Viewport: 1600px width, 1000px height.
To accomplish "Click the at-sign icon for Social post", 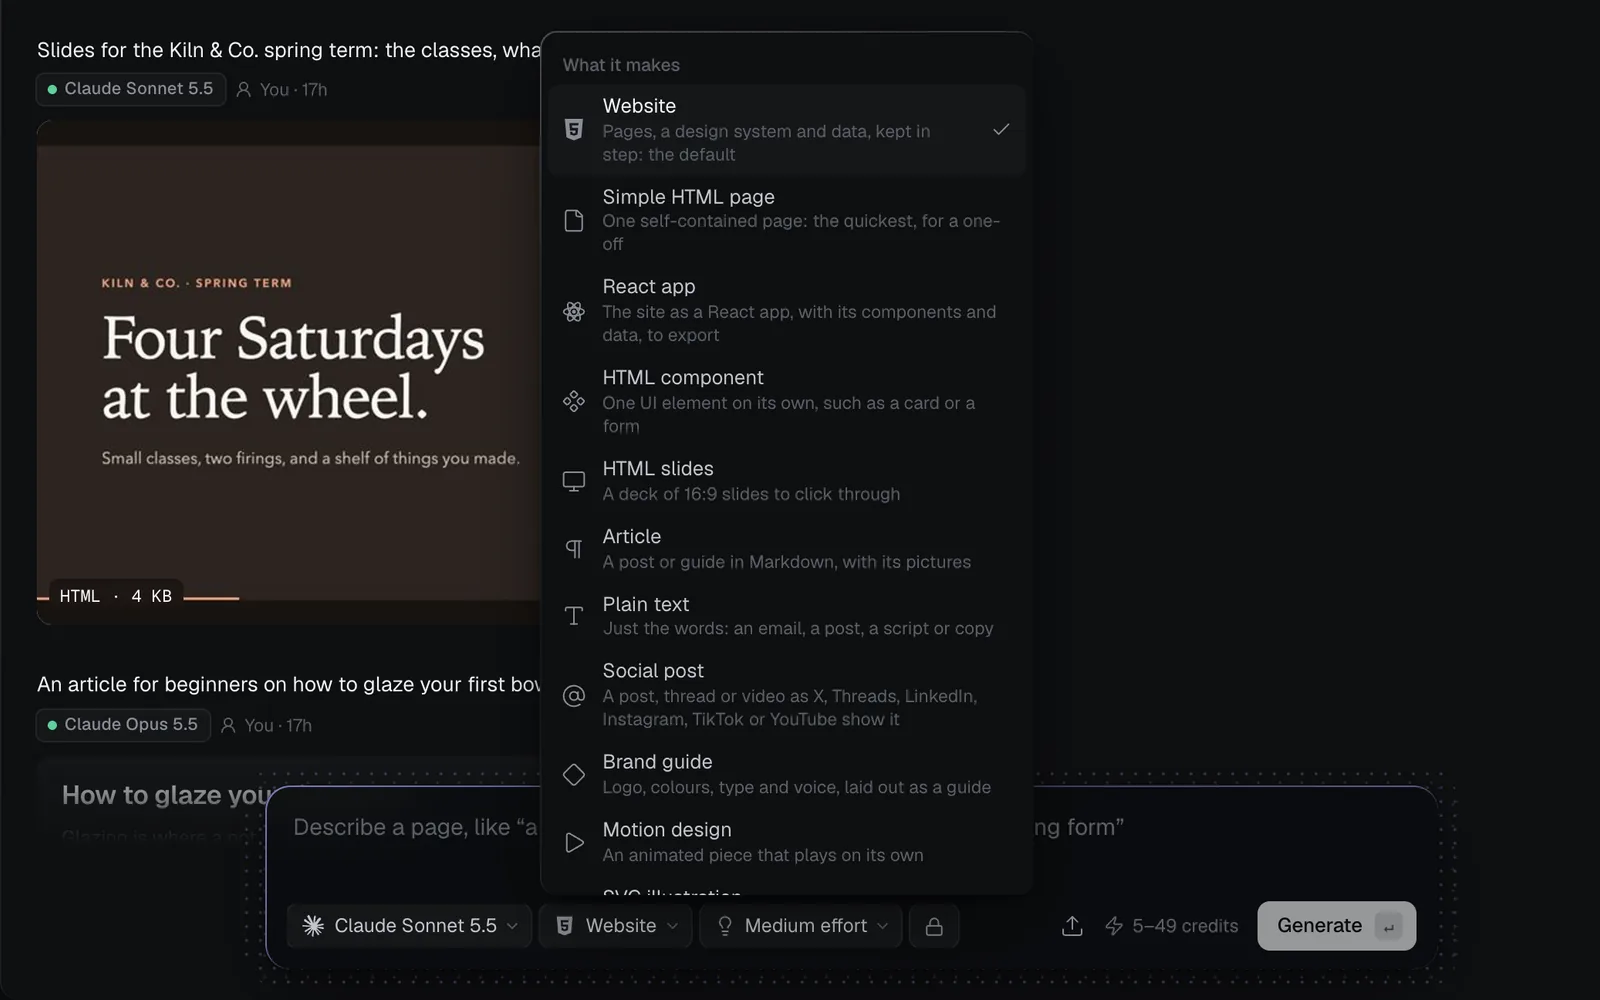I will 574,695.
